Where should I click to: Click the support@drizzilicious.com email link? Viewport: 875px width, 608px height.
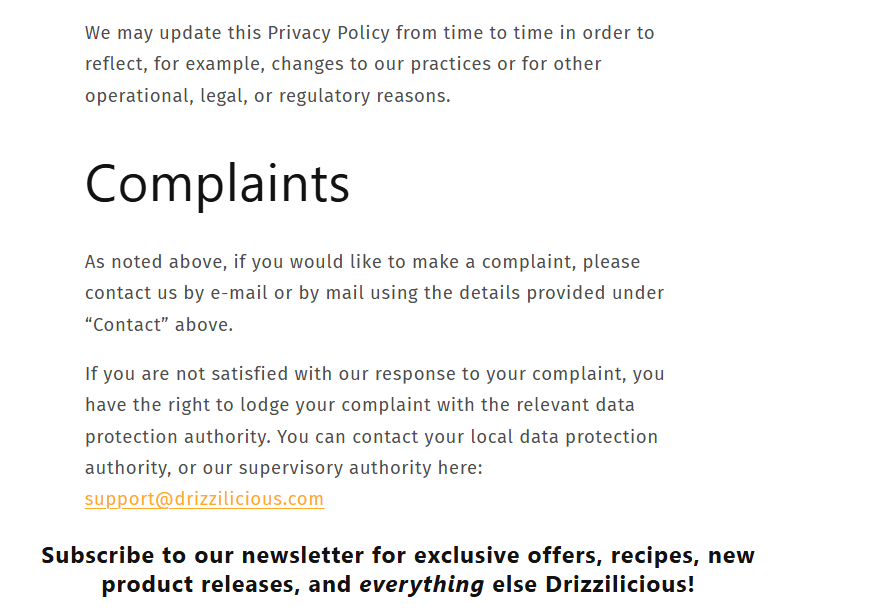coord(204,499)
